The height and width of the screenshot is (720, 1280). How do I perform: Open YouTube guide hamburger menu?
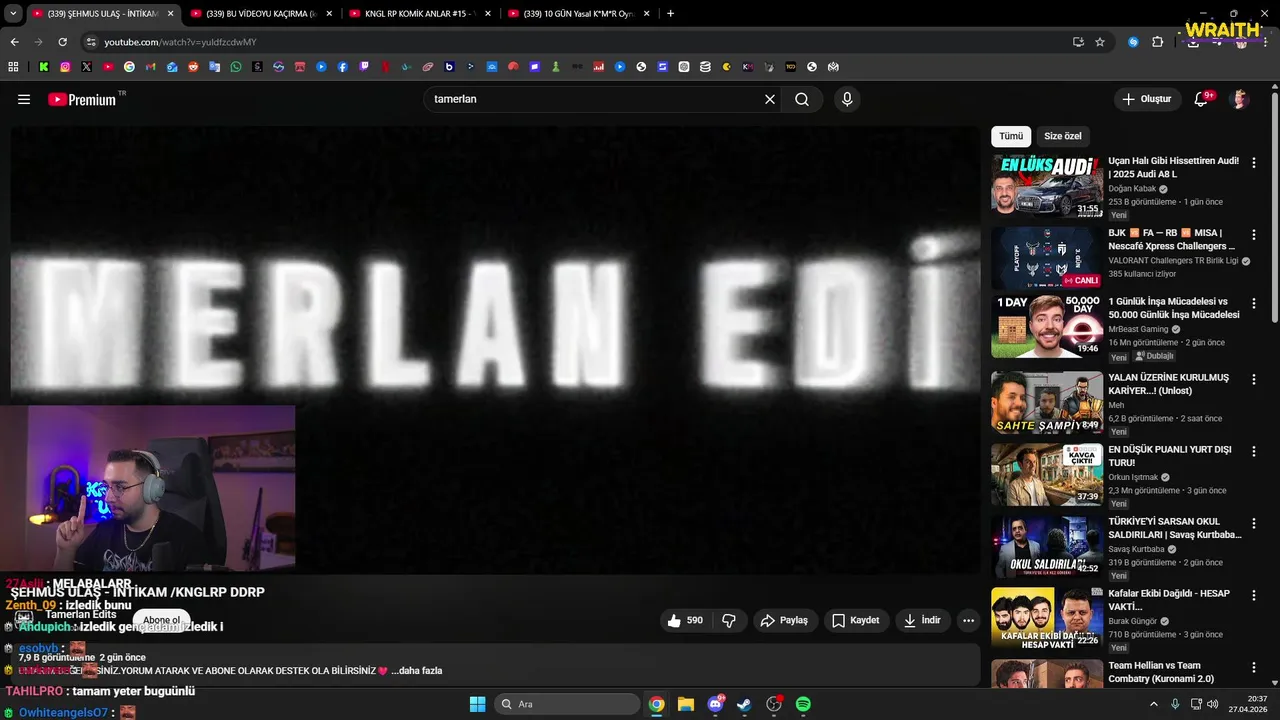(24, 99)
